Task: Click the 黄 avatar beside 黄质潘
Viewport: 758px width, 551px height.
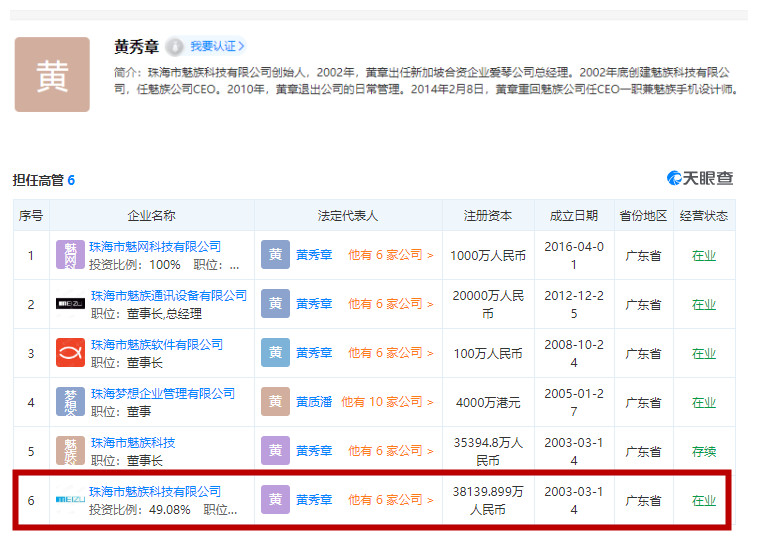Action: [276, 402]
